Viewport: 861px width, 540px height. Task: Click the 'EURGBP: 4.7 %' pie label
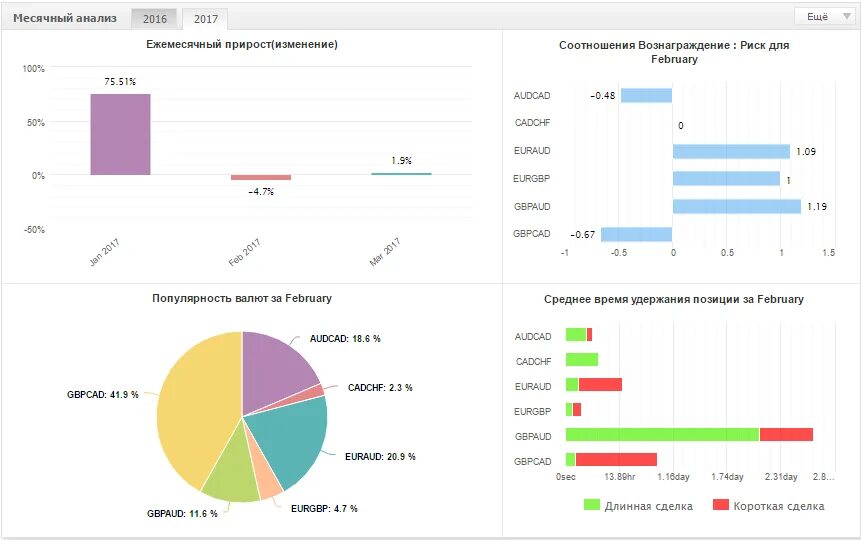coord(324,509)
